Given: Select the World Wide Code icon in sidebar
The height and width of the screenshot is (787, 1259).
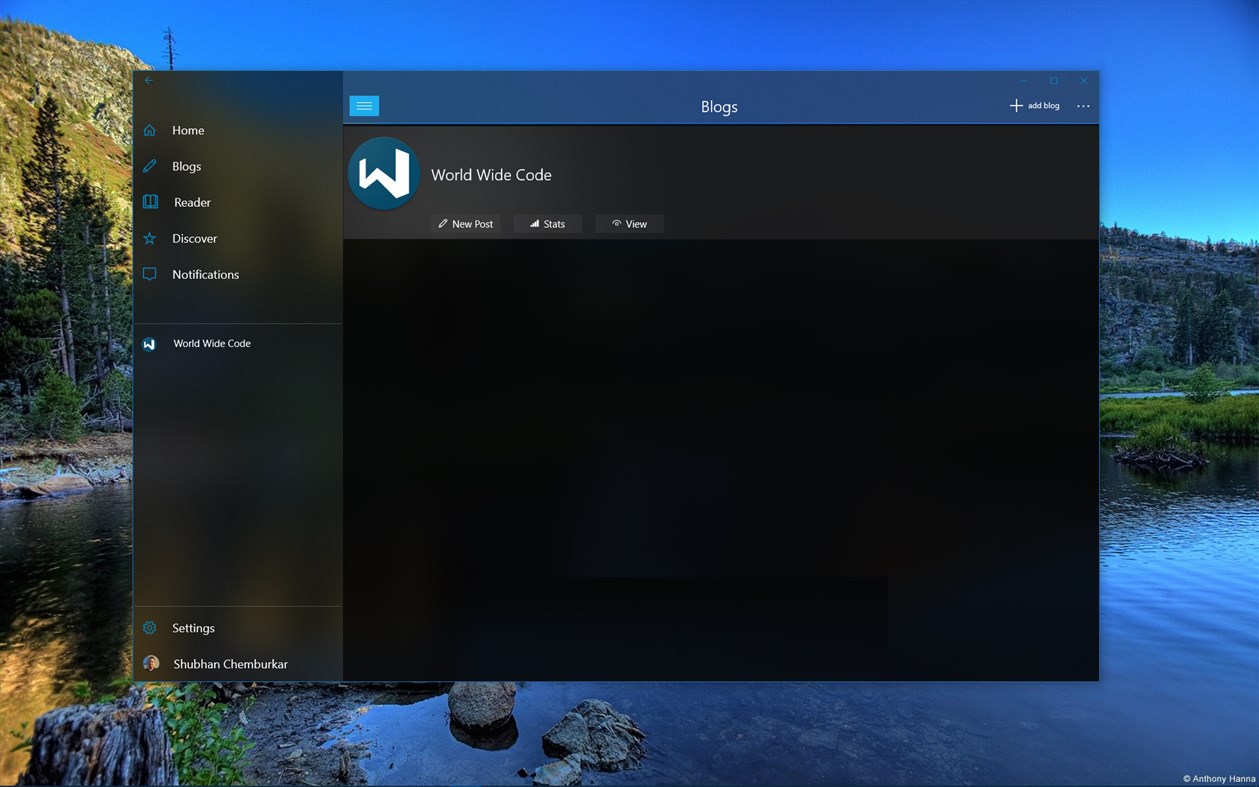Looking at the screenshot, I should point(149,343).
